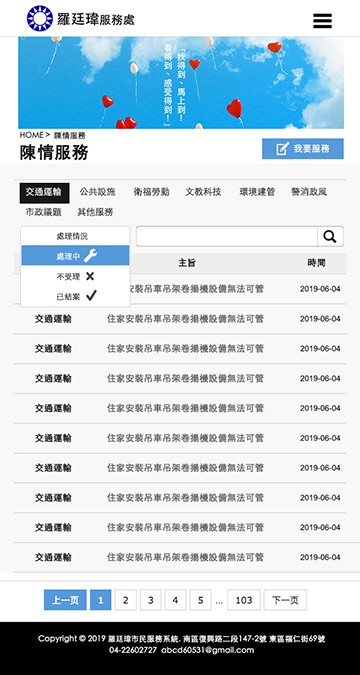Click the 陳情服務 page heading

point(54,152)
